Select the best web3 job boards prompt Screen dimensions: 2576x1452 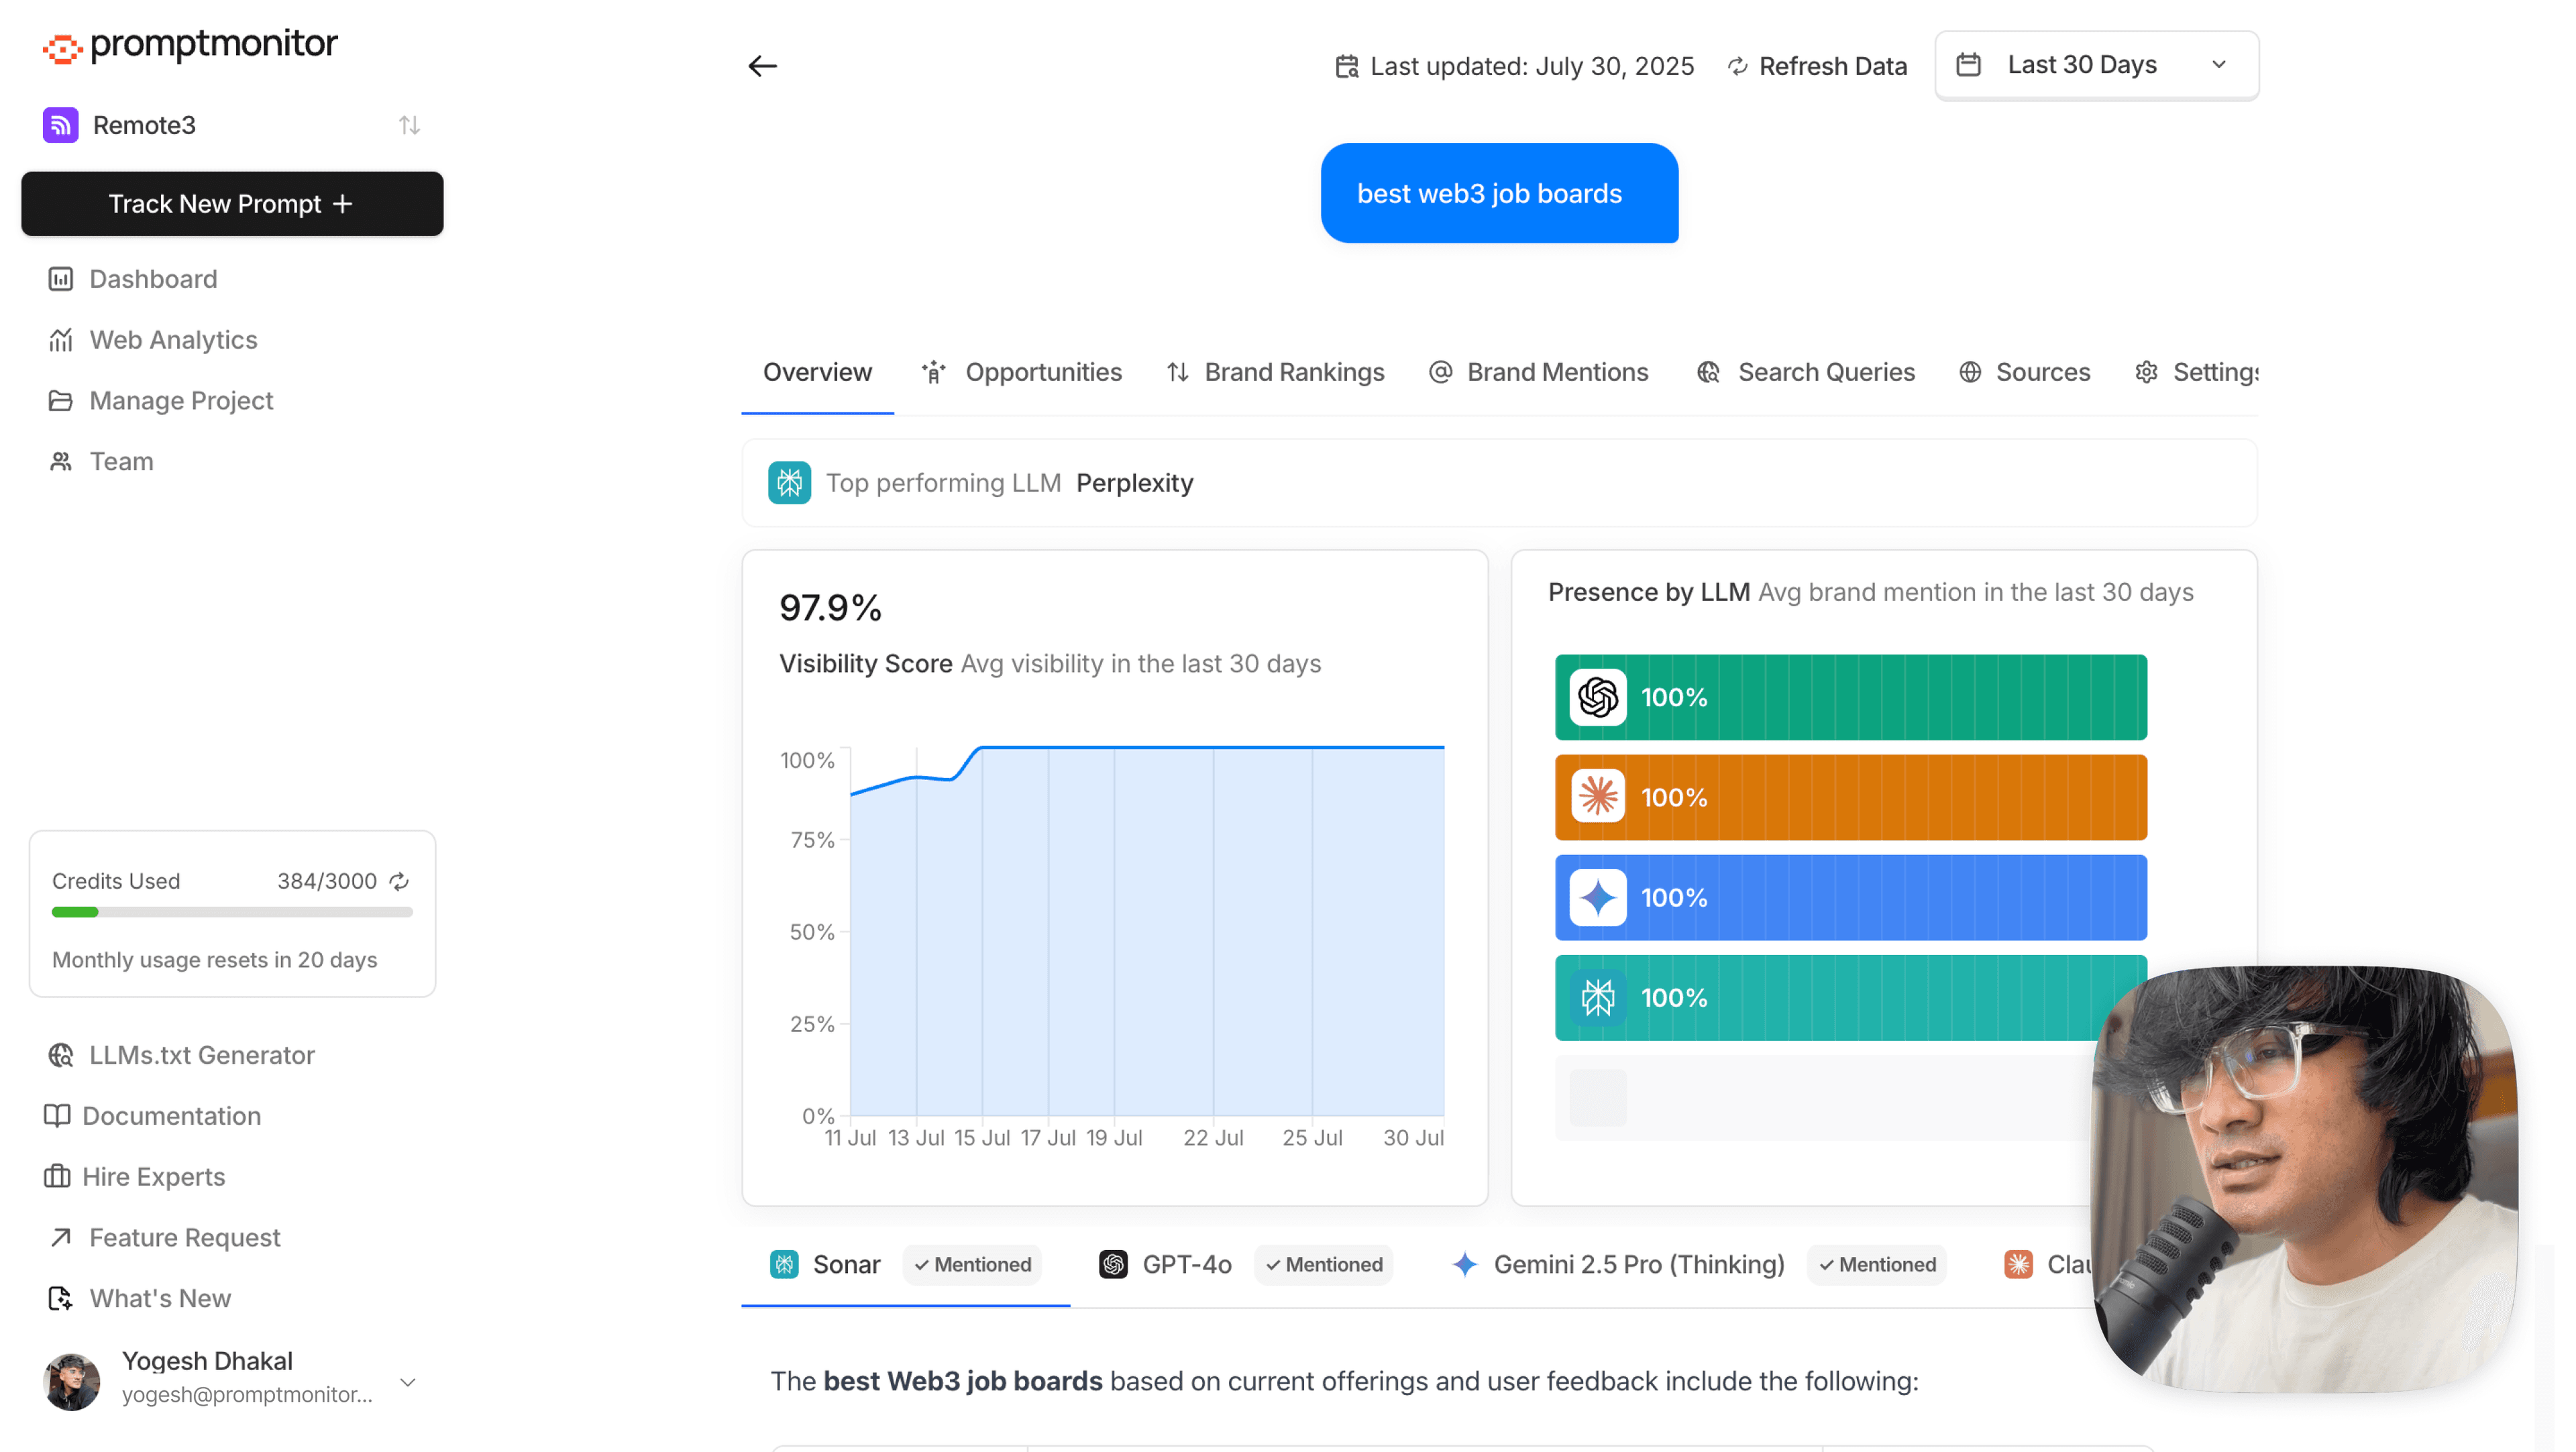pos(1497,193)
